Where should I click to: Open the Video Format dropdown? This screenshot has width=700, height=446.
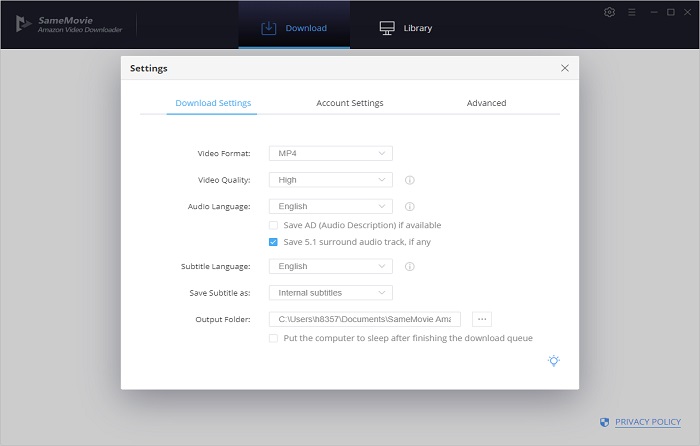(x=330, y=153)
